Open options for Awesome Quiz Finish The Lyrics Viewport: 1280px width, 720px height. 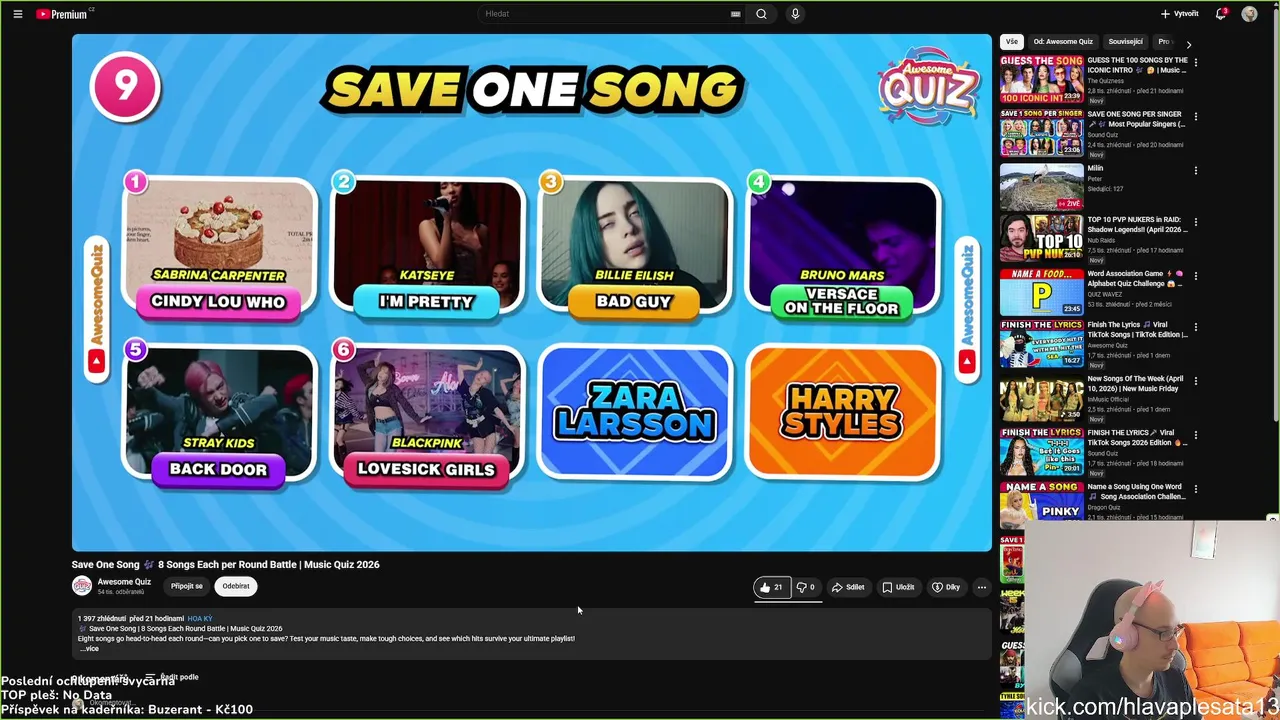1195,327
